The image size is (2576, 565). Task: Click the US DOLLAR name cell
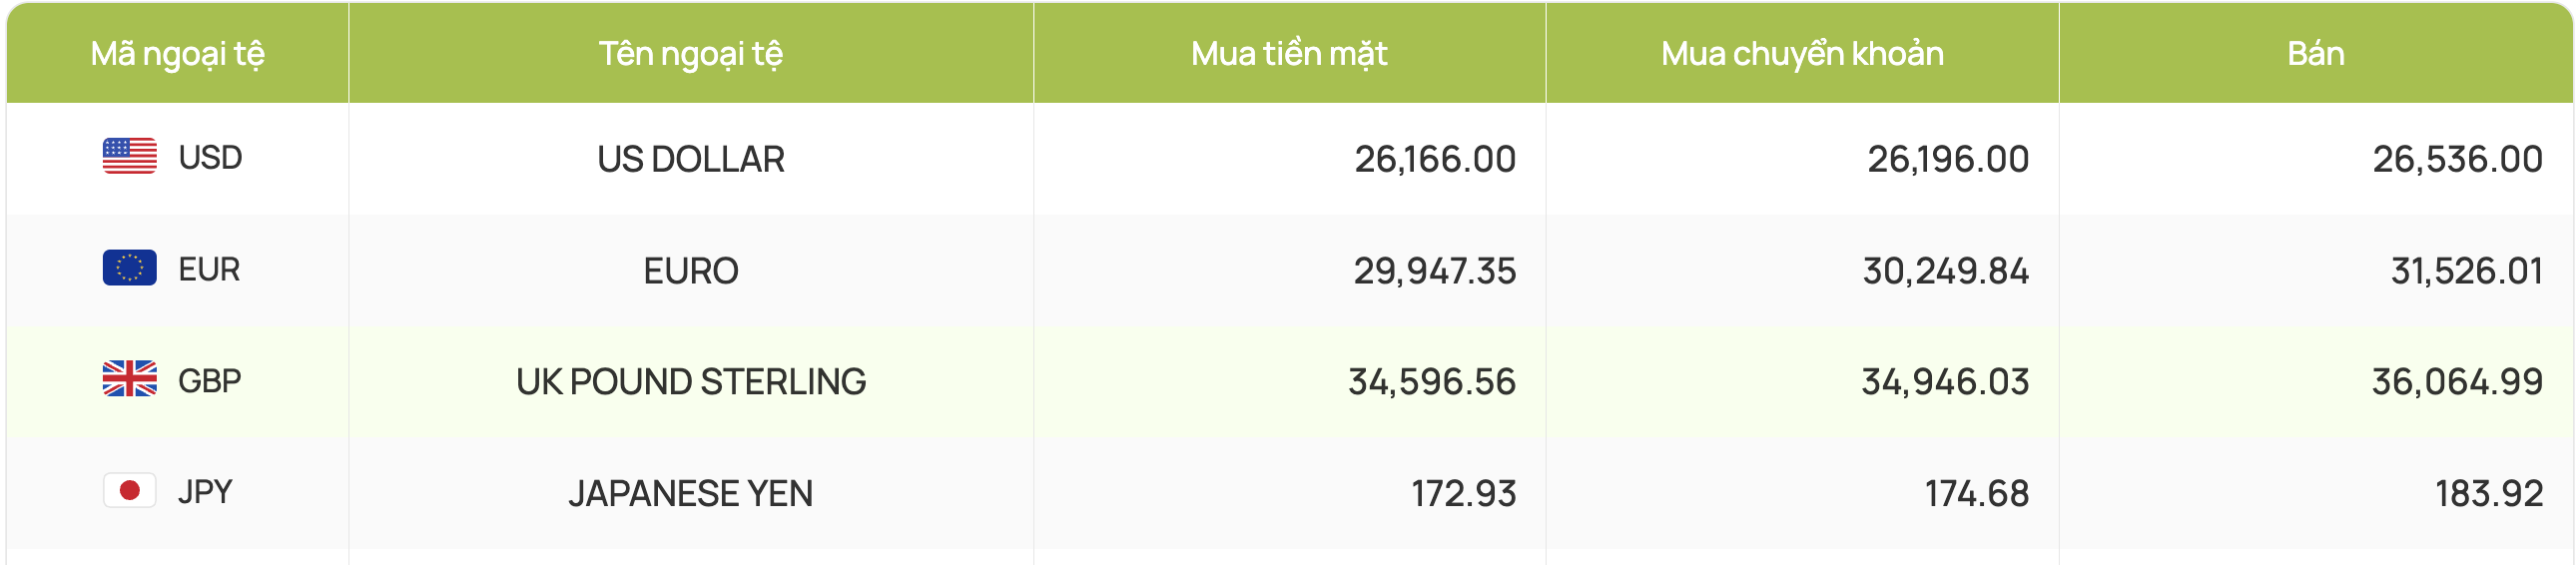pyautogui.click(x=691, y=159)
